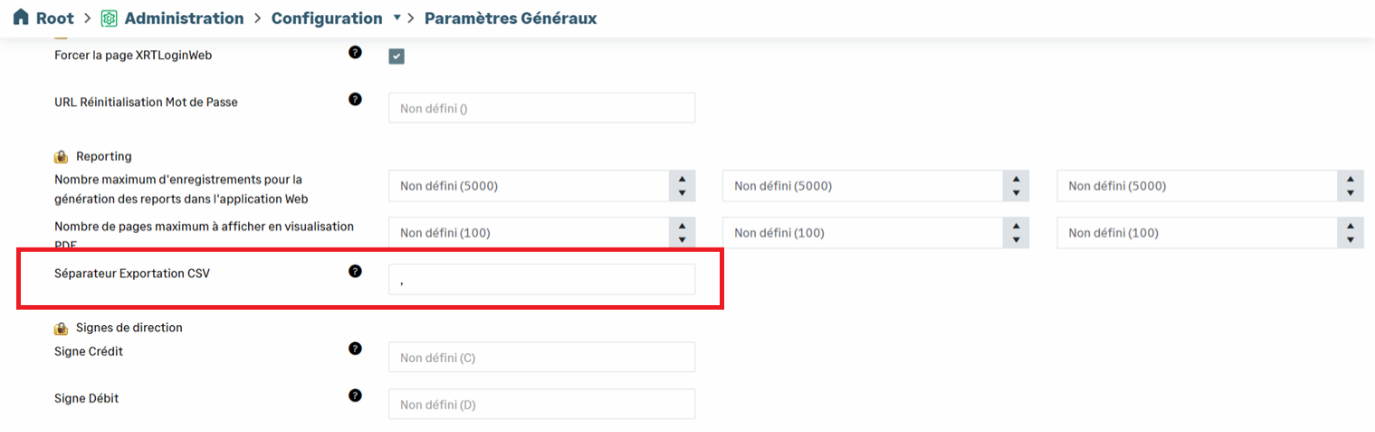Go to Administration in the breadcrumb
This screenshot has height=432, width=1375.
coord(184,19)
